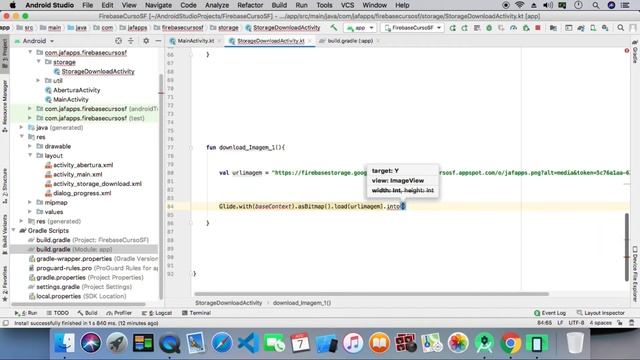Open the Logcat tool window

pyautogui.click(x=157, y=313)
